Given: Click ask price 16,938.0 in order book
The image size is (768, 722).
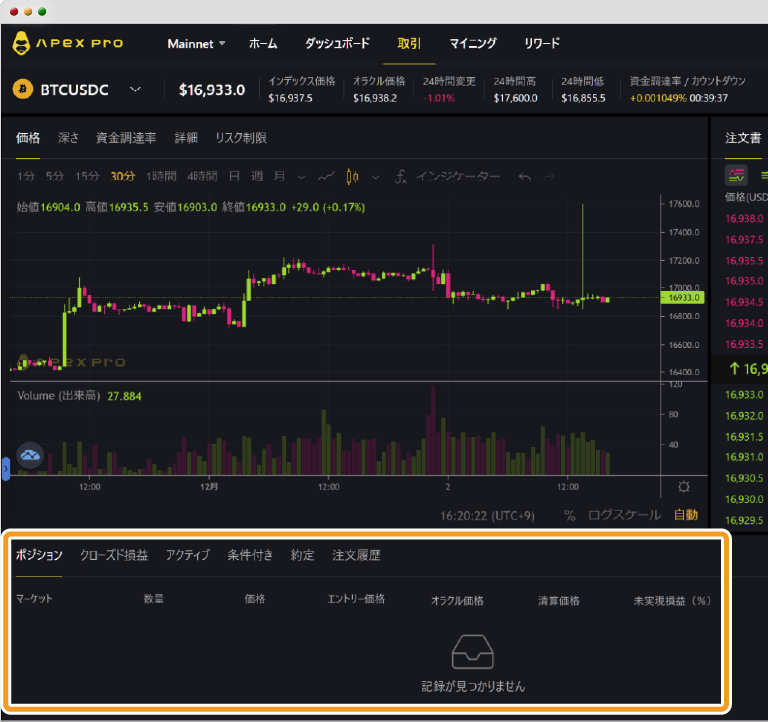Looking at the screenshot, I should click(x=744, y=218).
